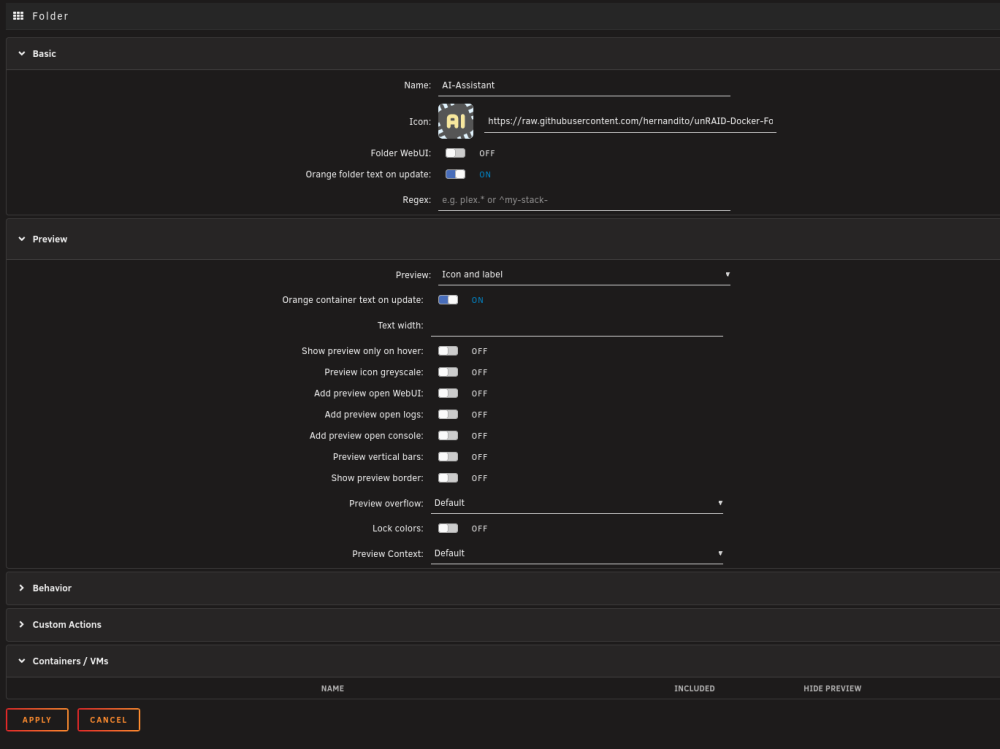Click the Icon URL input field

tap(630, 121)
